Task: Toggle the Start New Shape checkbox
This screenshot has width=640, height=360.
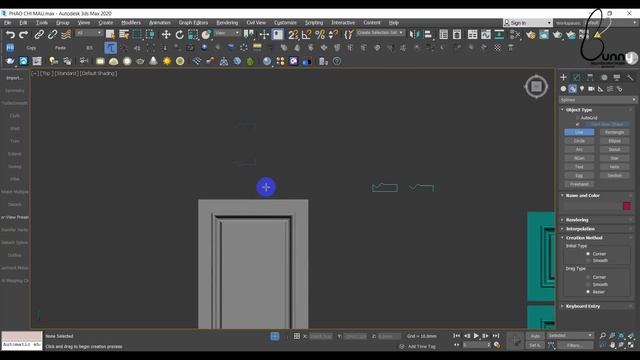Action: (x=578, y=124)
